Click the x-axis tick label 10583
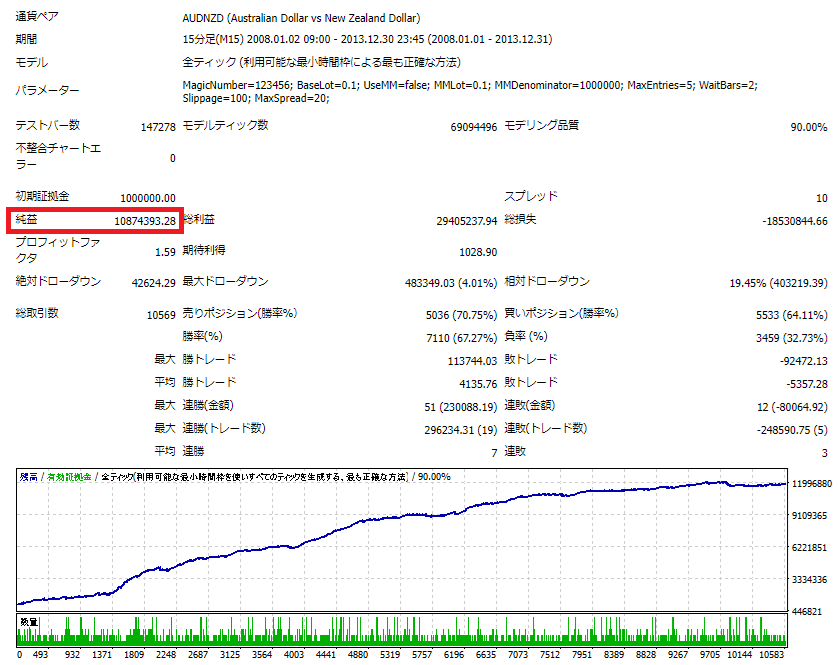The height and width of the screenshot is (665, 839). [771, 655]
